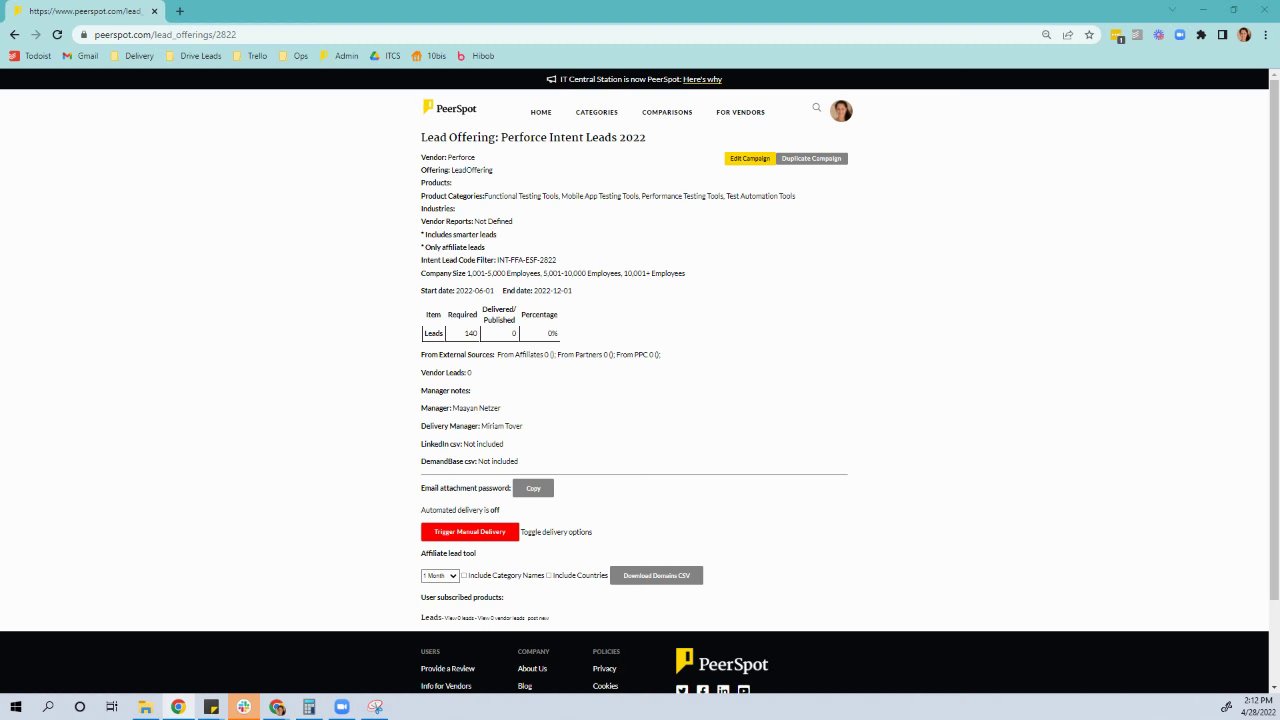1280x720 pixels.
Task: Click the share page icon in address bar
Action: (x=1068, y=34)
